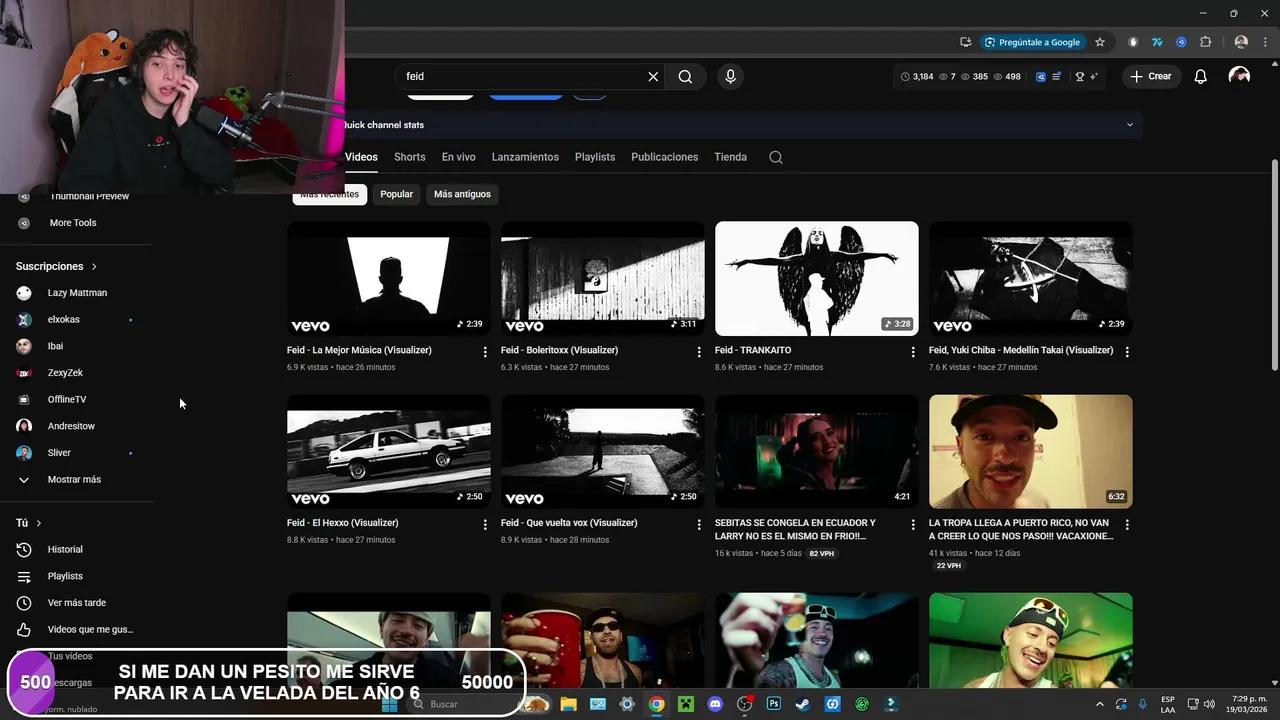Open the En vivo channel tab
Viewport: 1280px width, 720px height.
tap(458, 157)
